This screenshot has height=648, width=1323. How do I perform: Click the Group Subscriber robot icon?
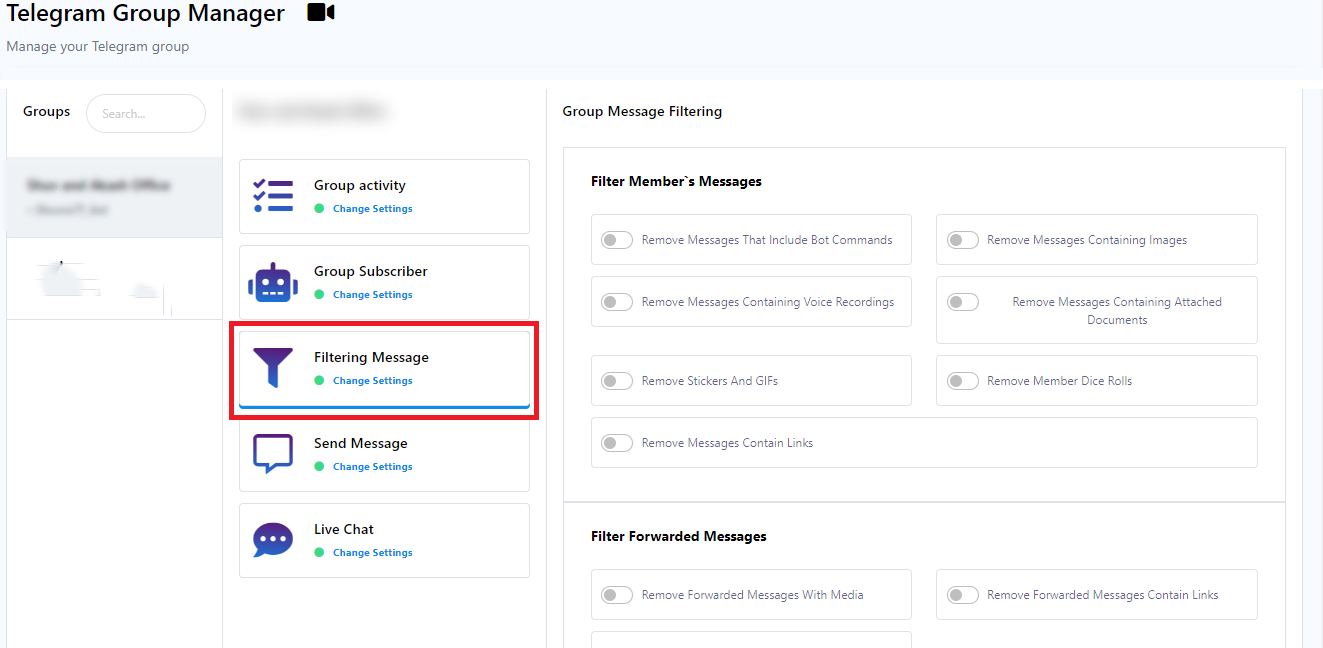(273, 282)
